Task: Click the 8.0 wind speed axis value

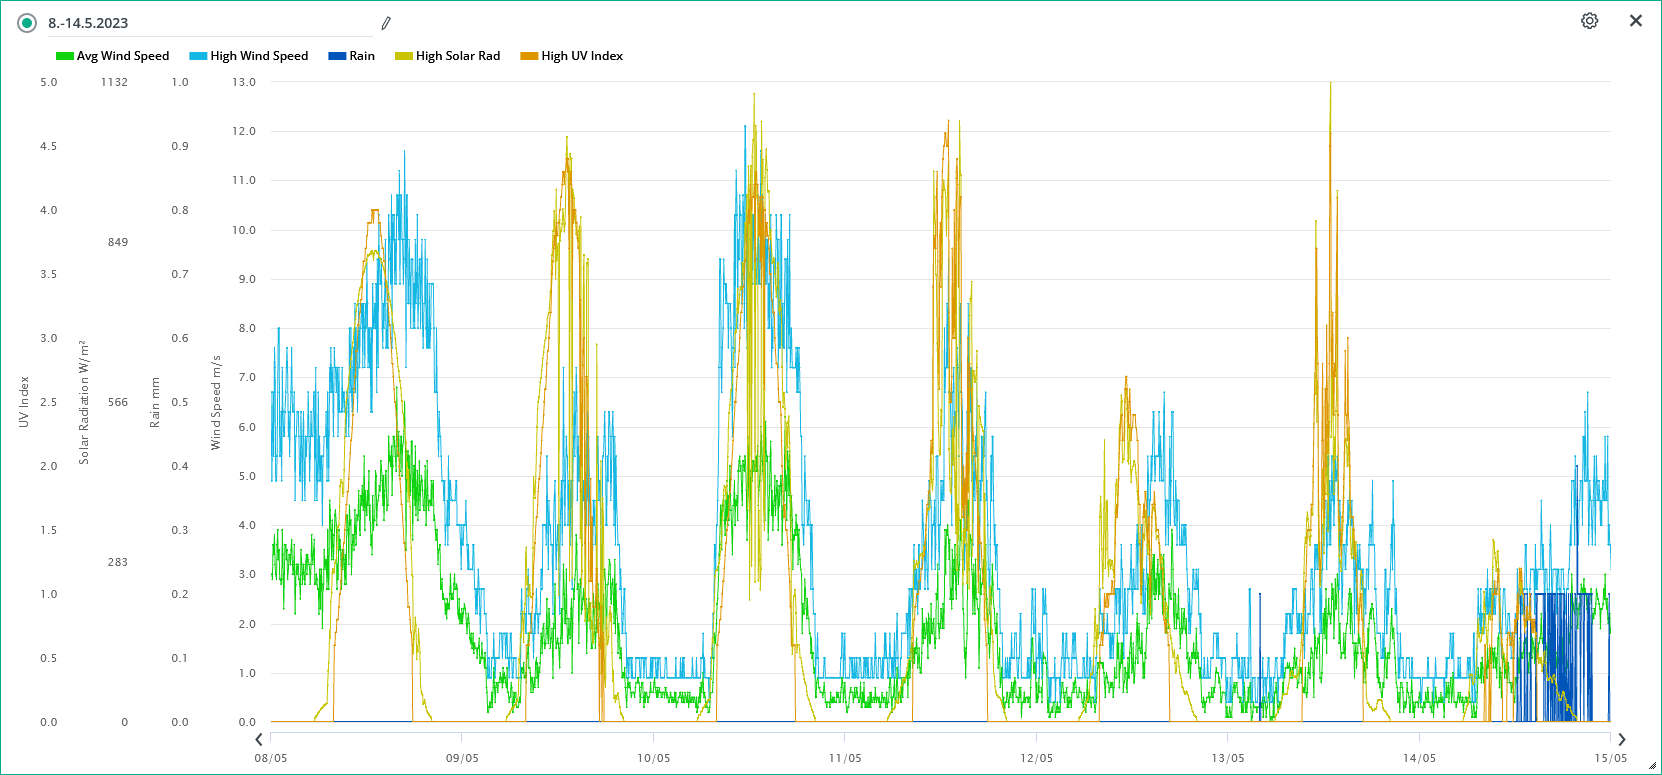Action: 247,328
